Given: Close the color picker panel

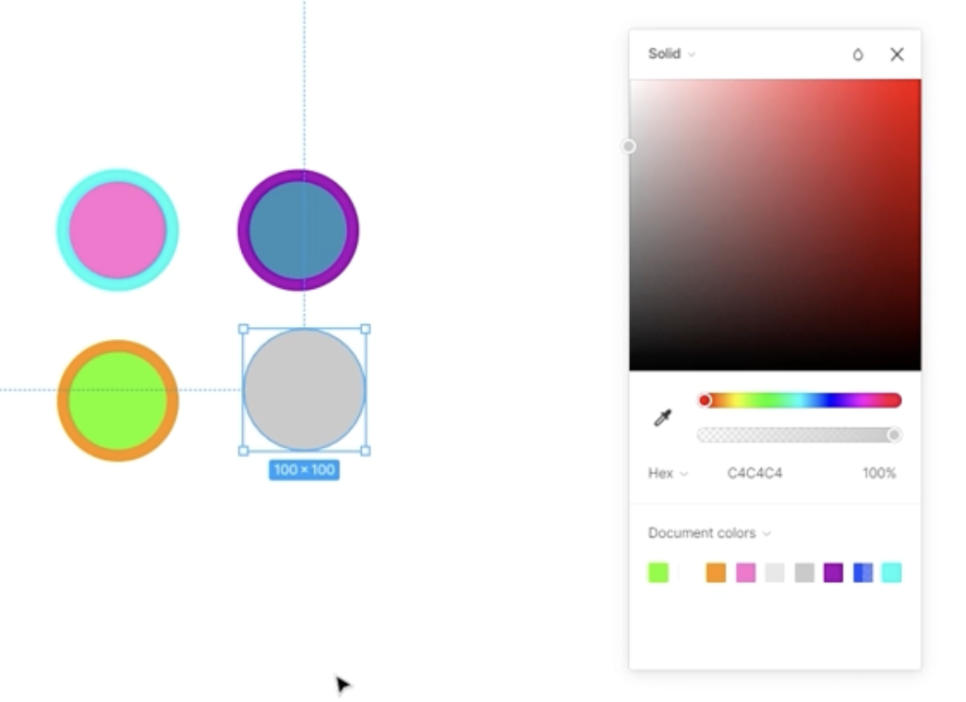Looking at the screenshot, I should [897, 54].
